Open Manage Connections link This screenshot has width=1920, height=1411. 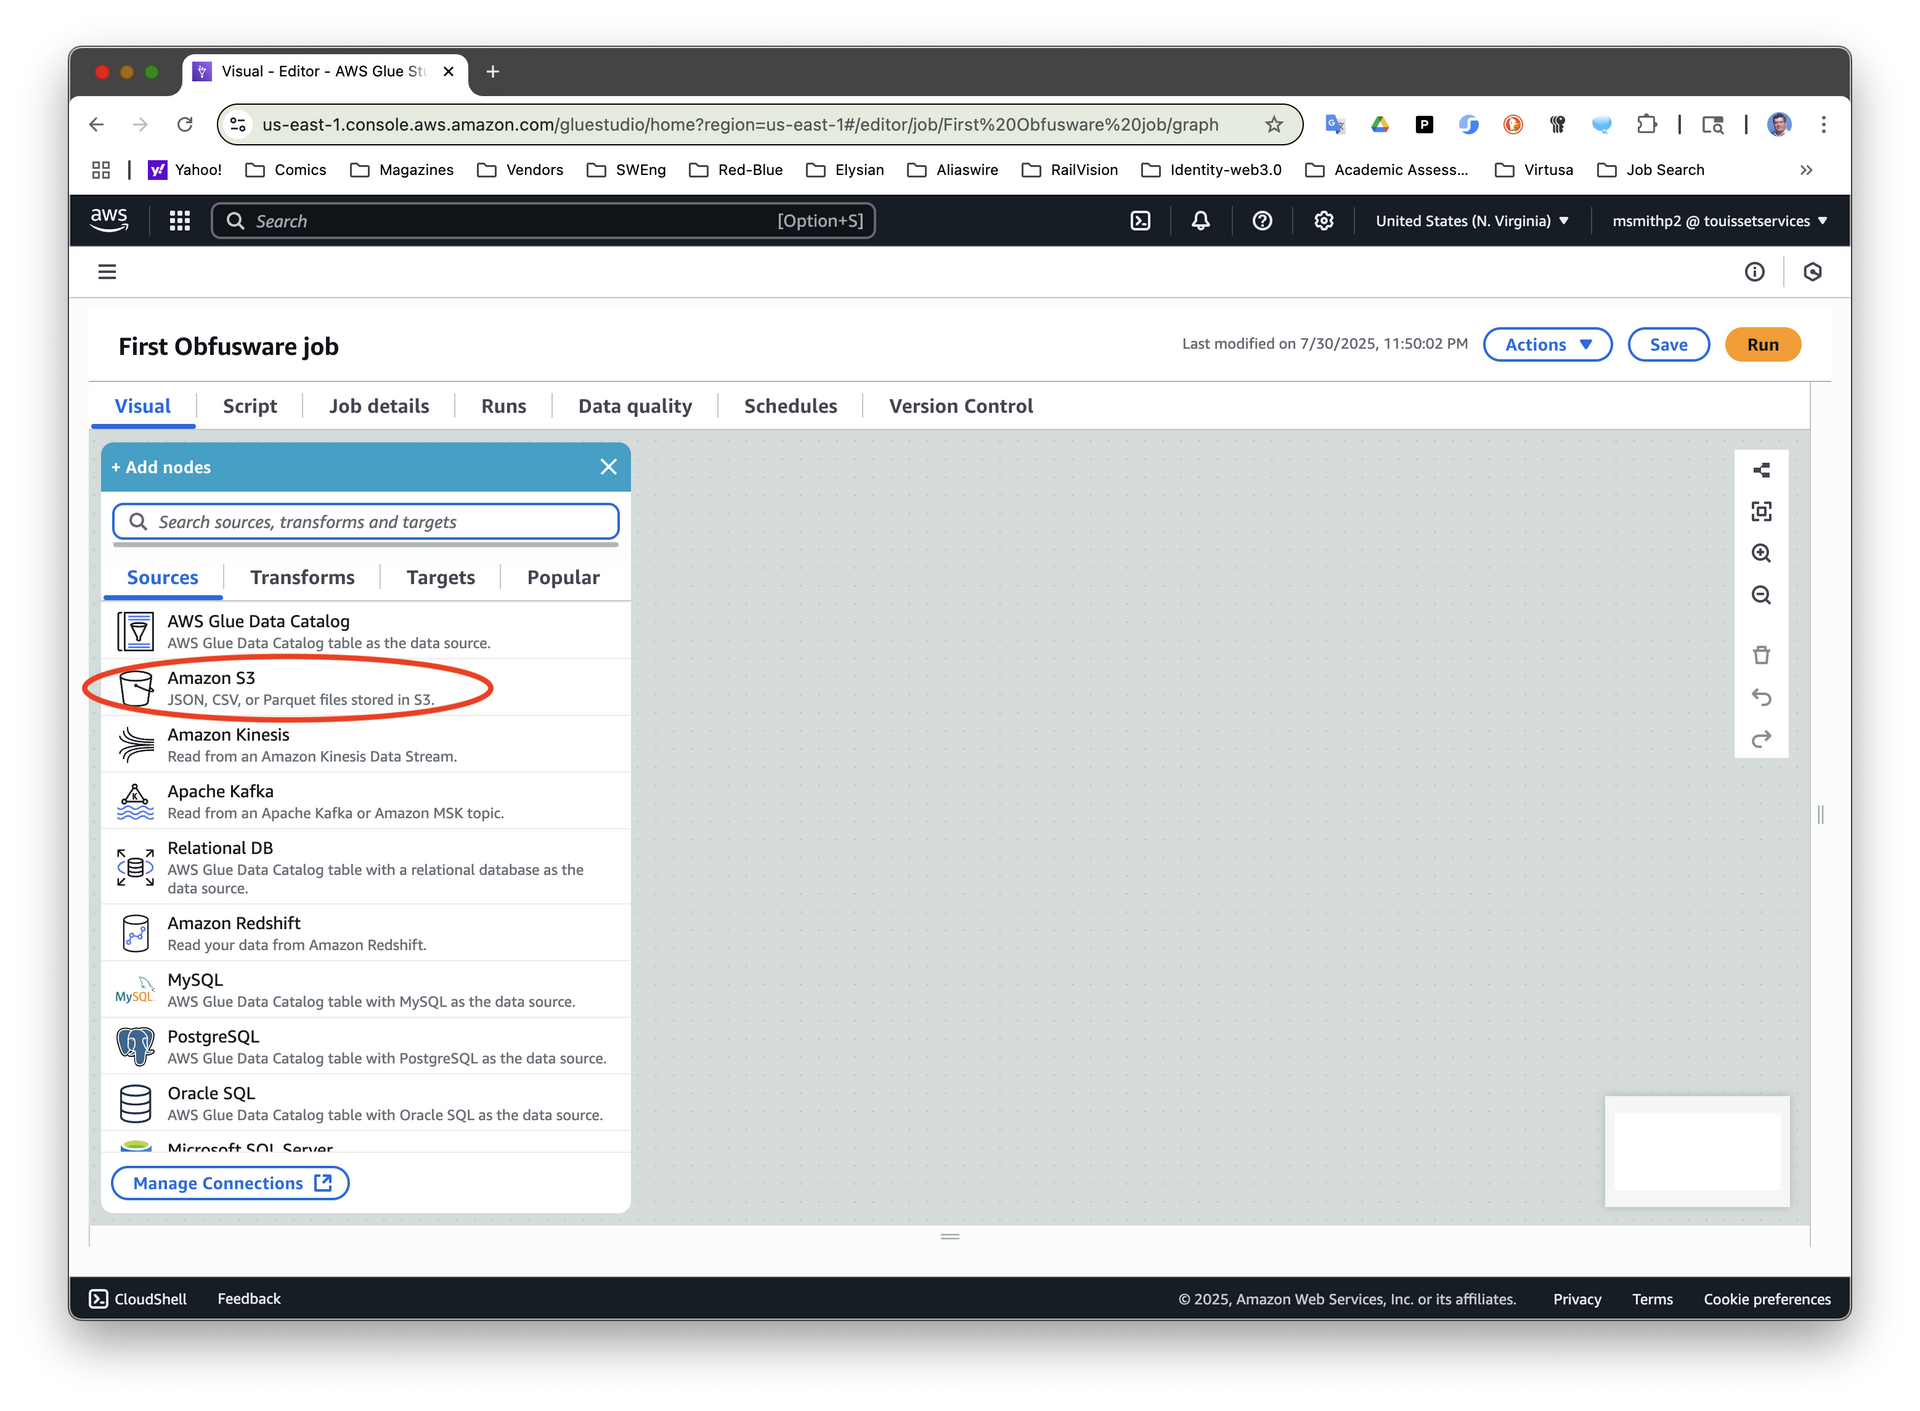(x=230, y=1183)
